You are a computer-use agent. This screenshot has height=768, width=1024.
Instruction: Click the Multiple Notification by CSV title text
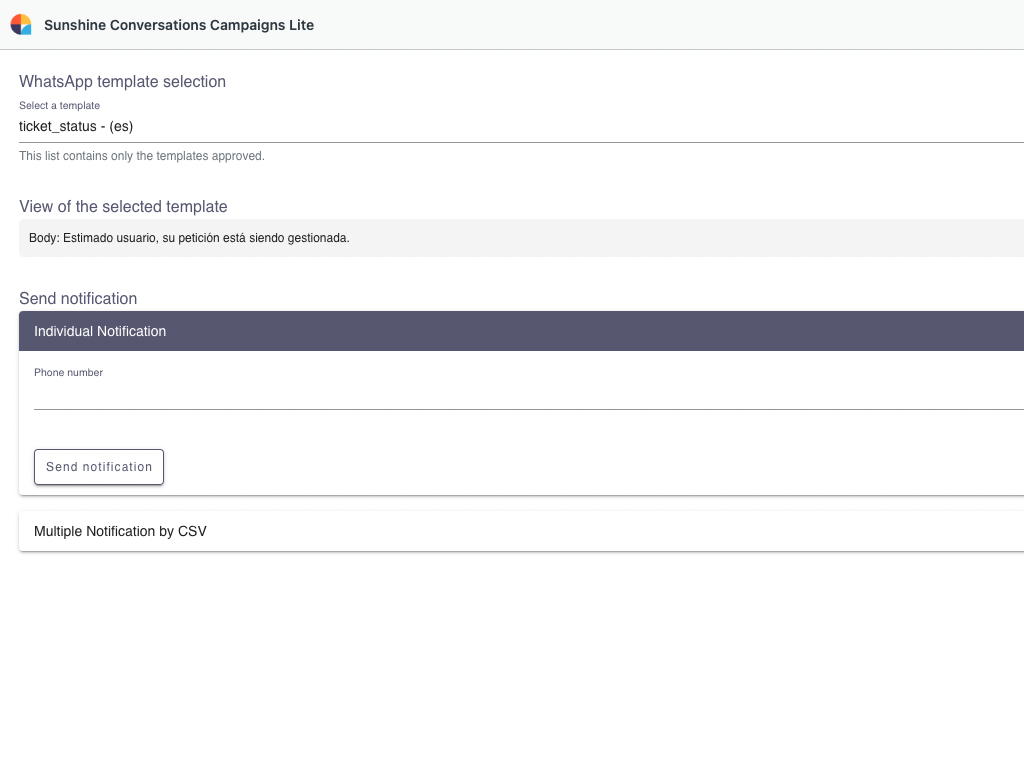point(120,531)
